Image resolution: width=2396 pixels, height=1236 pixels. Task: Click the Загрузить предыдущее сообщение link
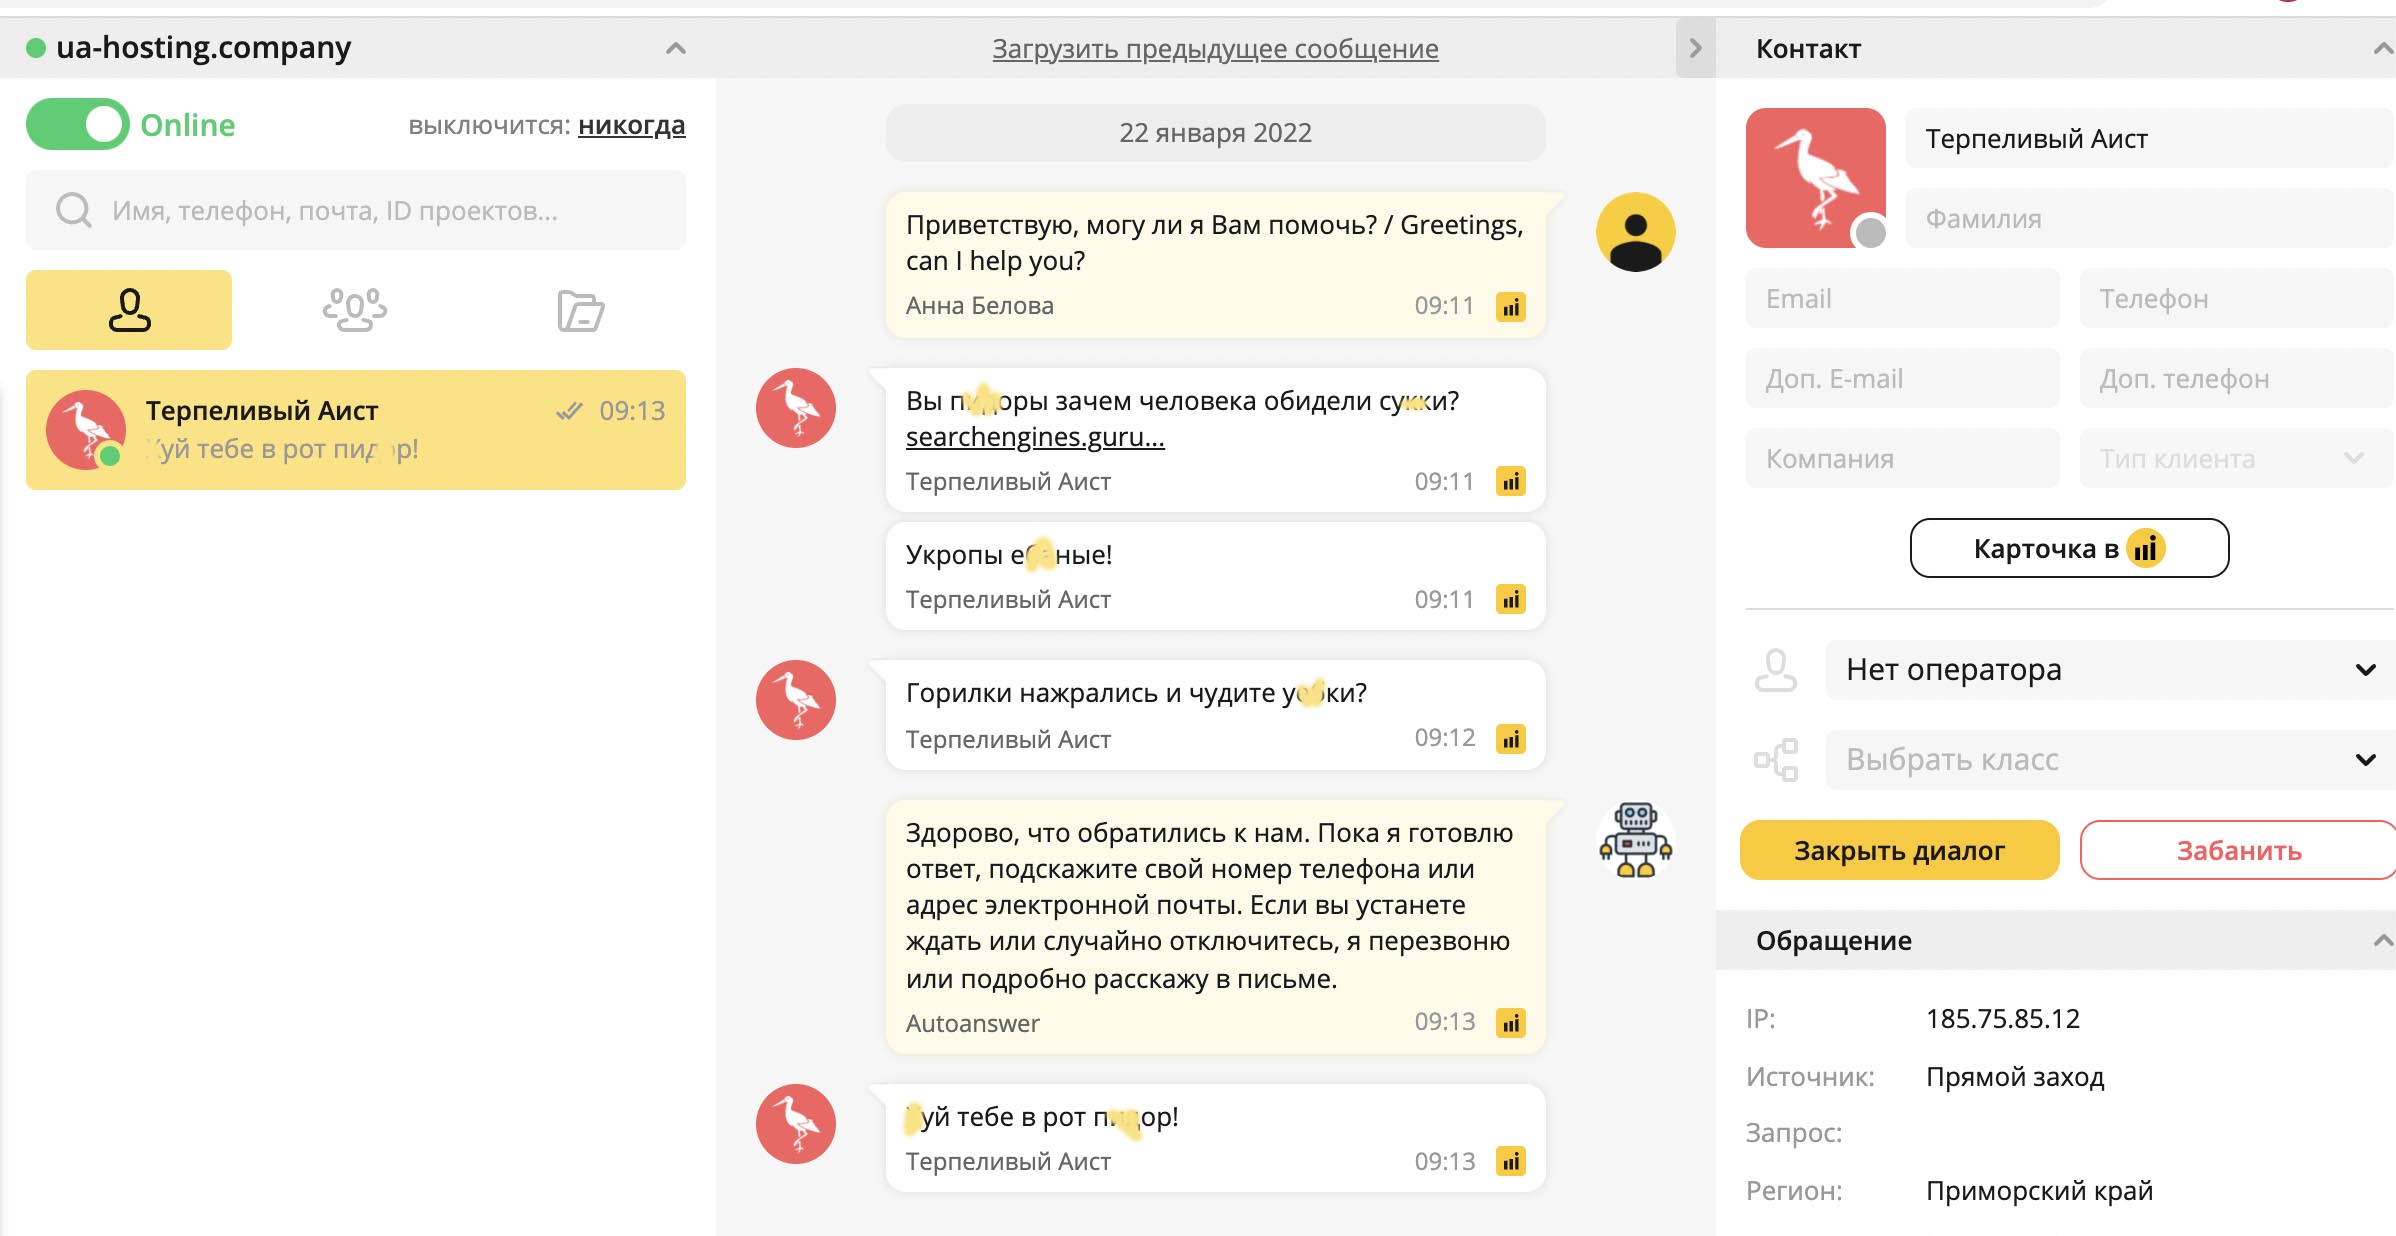pyautogui.click(x=1215, y=48)
